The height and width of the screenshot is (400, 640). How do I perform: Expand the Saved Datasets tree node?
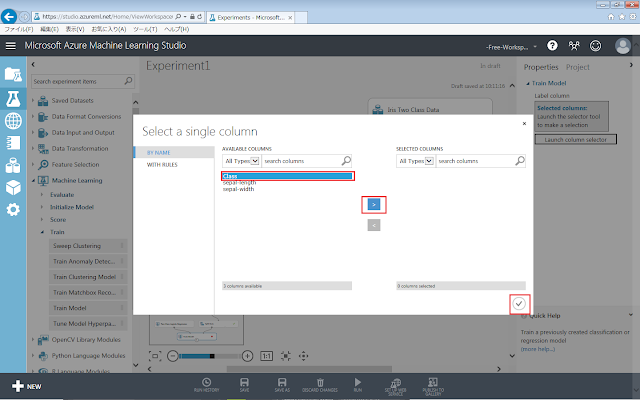[x=31, y=102]
